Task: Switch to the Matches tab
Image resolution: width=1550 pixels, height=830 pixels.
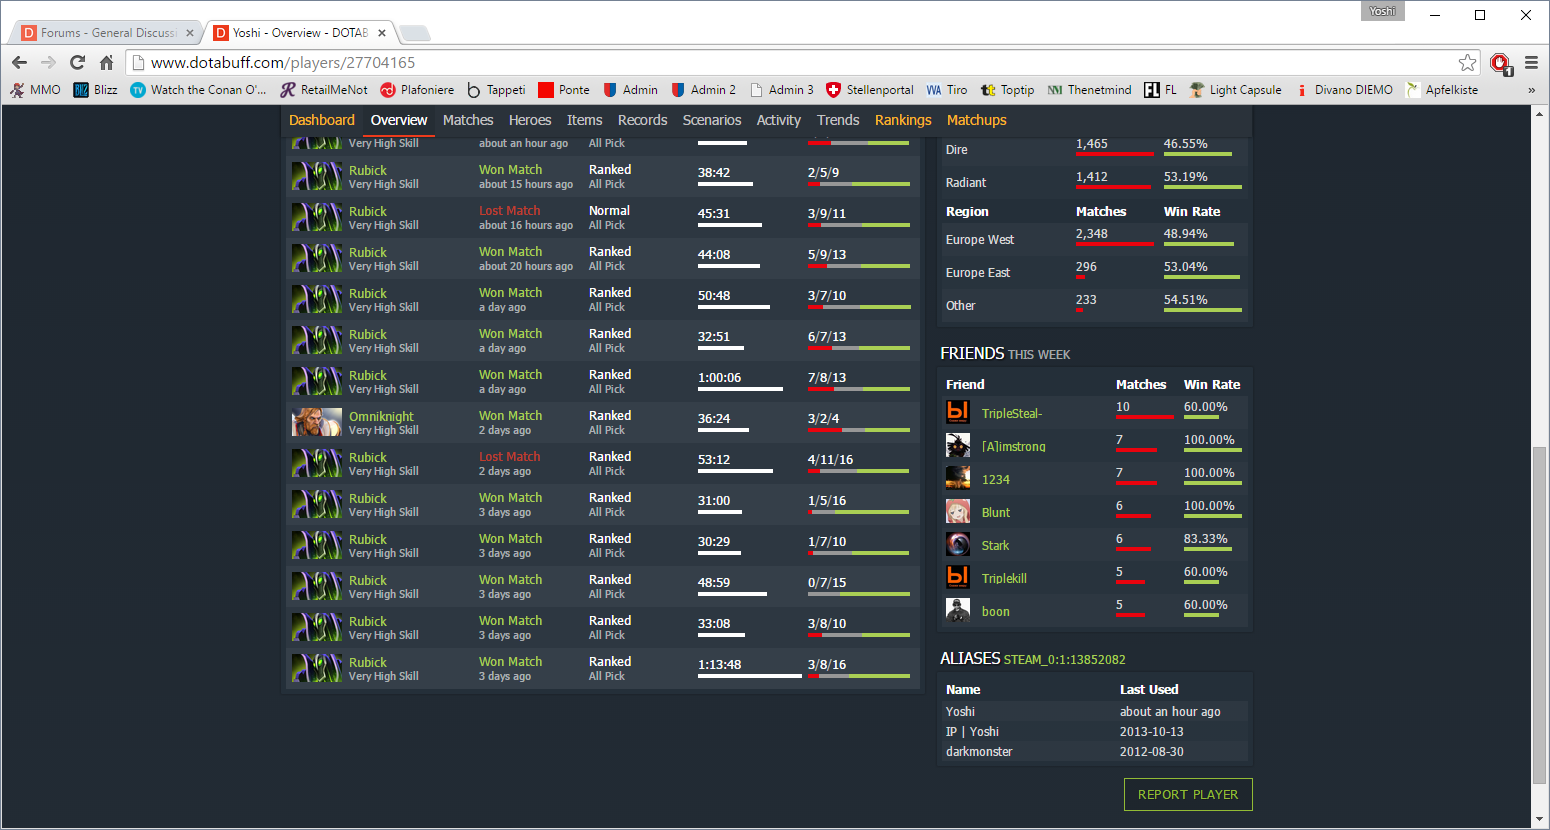Action: click(x=468, y=120)
